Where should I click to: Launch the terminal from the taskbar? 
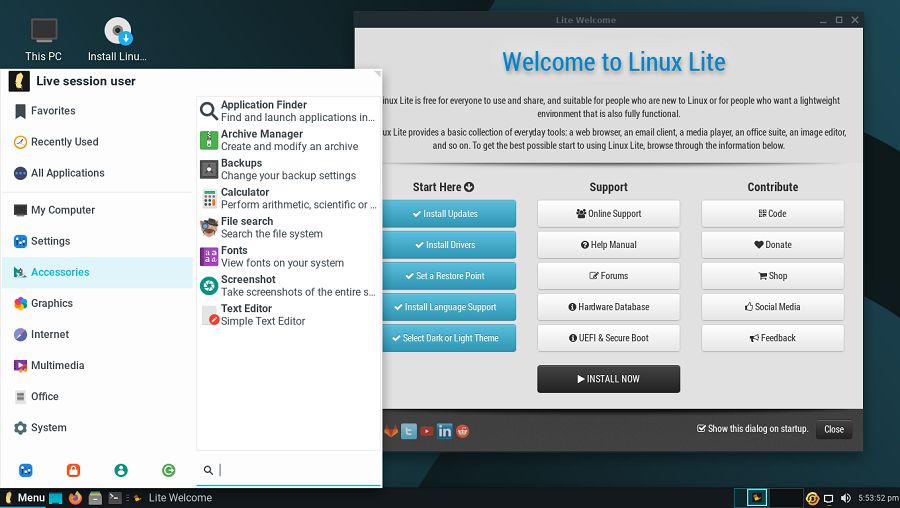(115, 498)
